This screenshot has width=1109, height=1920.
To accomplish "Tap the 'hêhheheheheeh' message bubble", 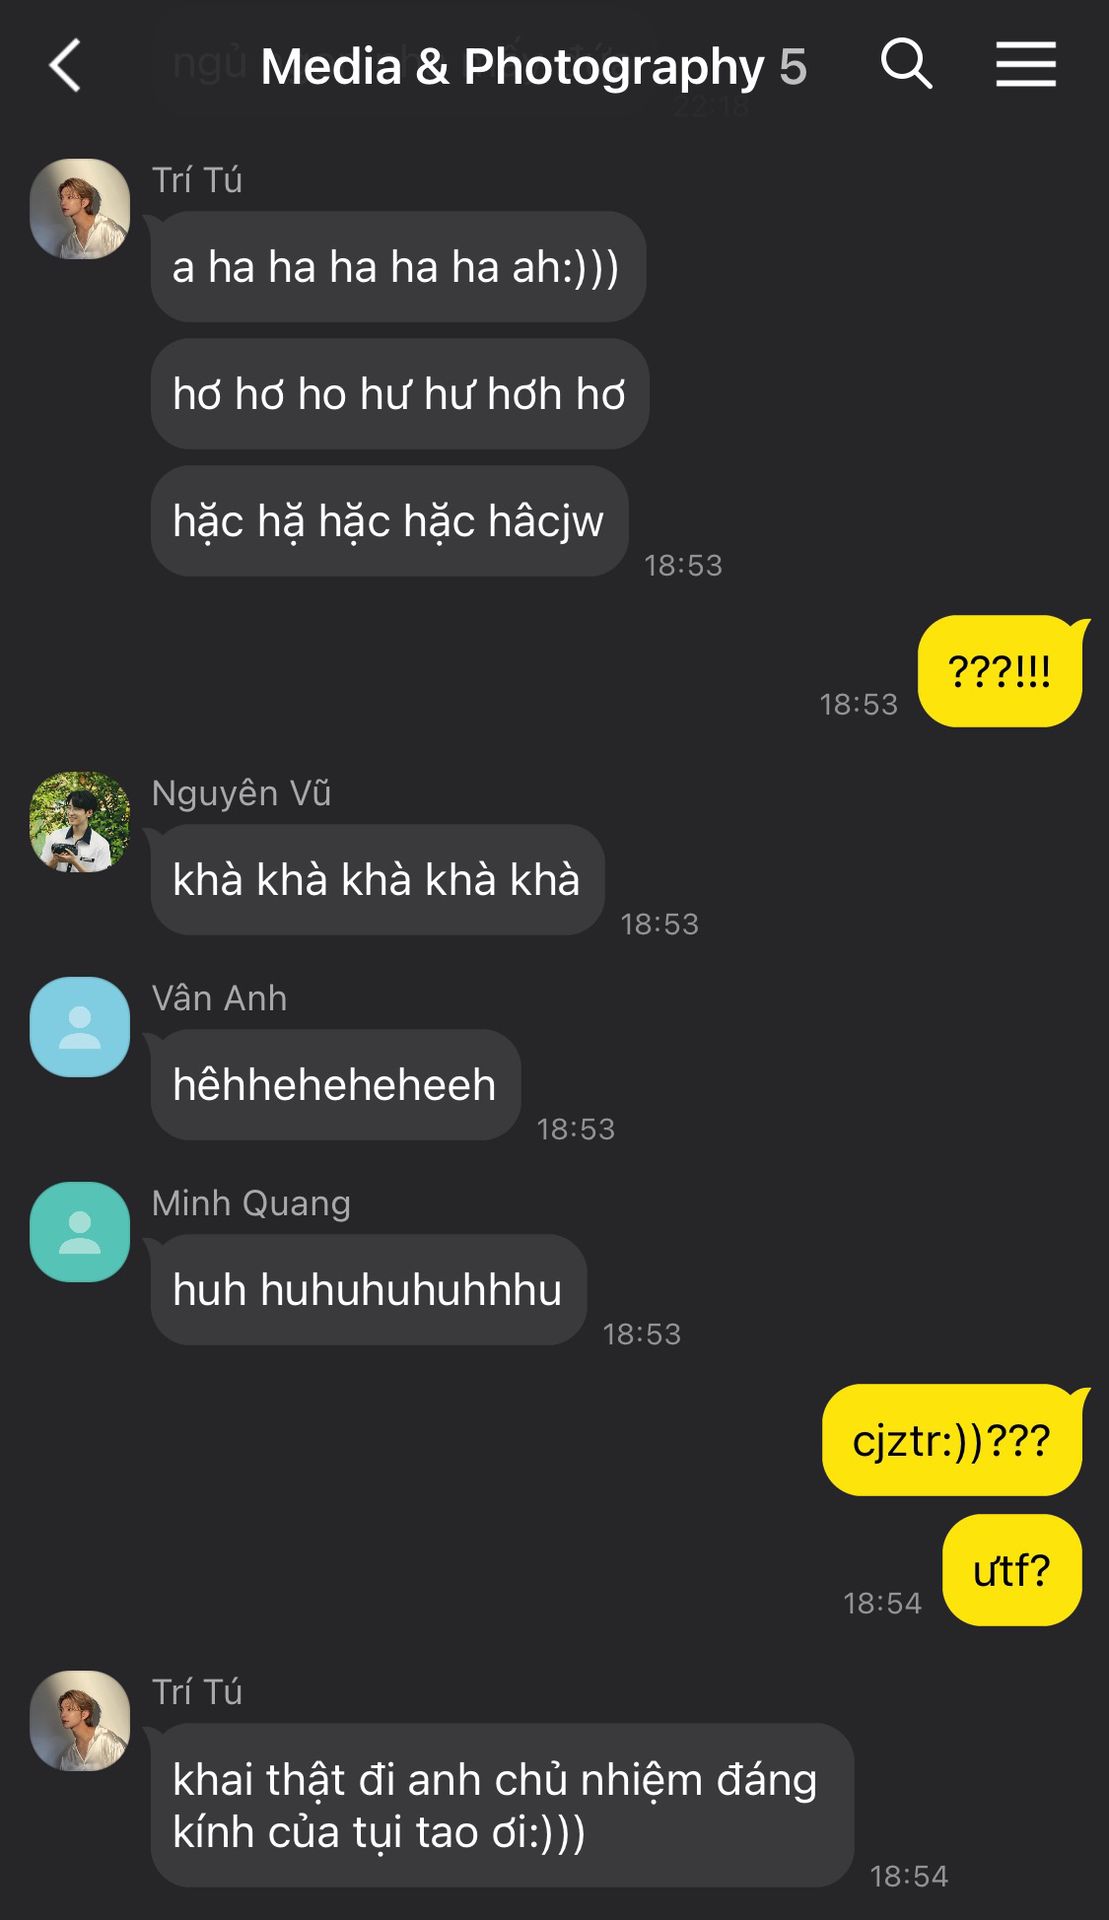I will coord(335,1085).
